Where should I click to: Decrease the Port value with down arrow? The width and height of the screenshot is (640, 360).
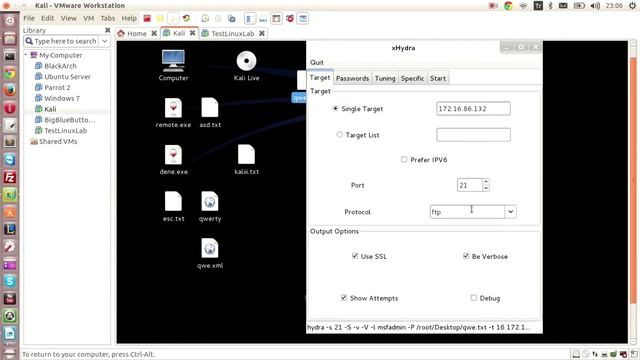(x=485, y=188)
